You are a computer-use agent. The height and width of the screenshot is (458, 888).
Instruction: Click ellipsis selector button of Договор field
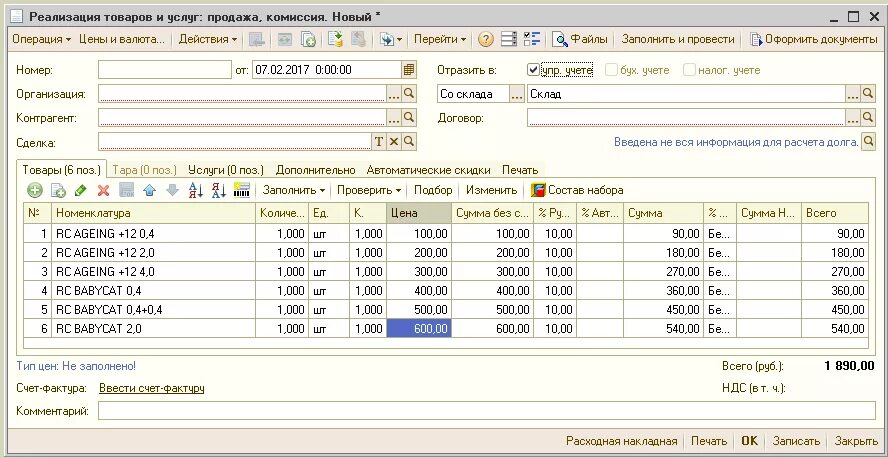[x=853, y=118]
